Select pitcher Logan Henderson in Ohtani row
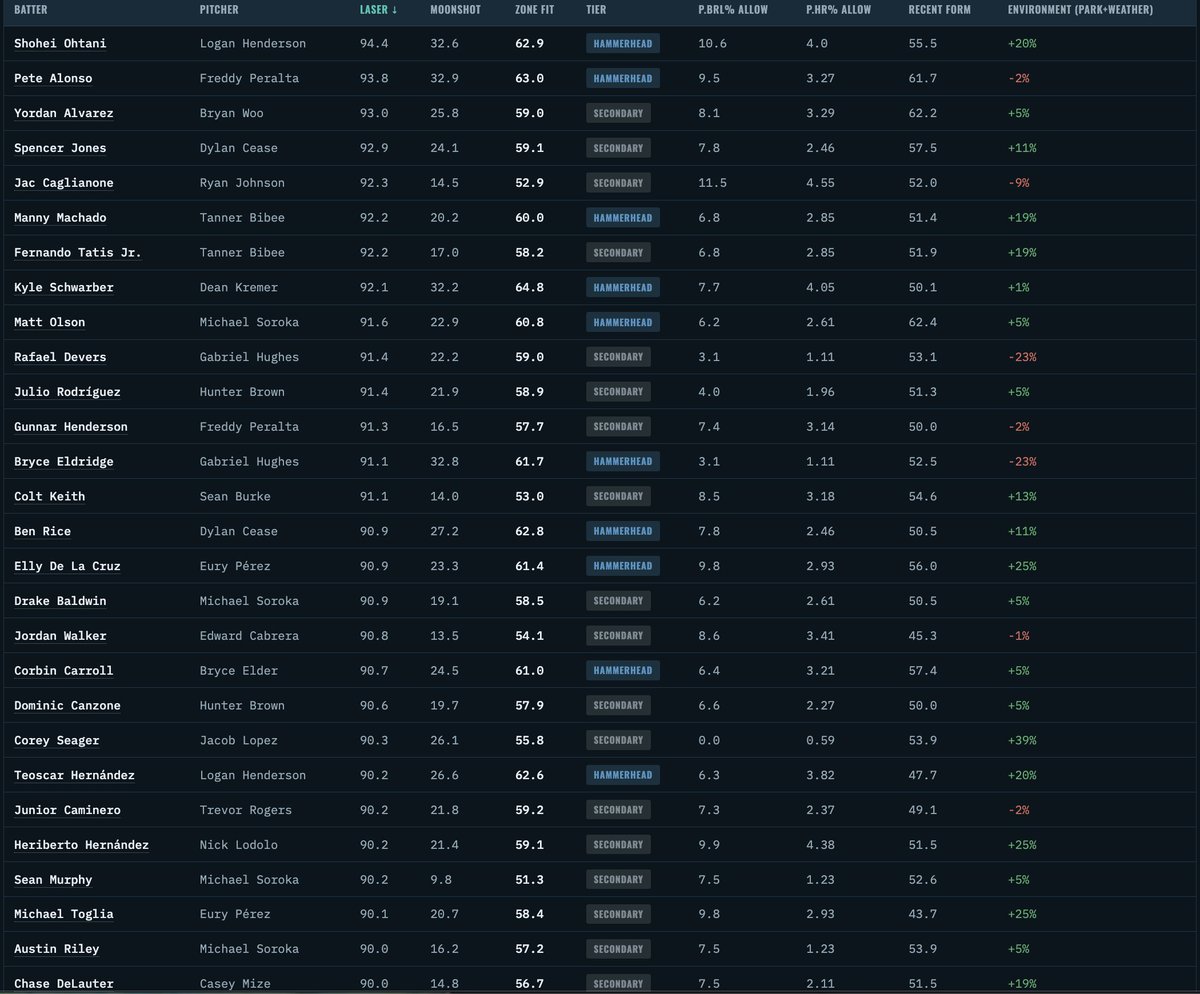This screenshot has width=1200, height=994. (x=253, y=44)
